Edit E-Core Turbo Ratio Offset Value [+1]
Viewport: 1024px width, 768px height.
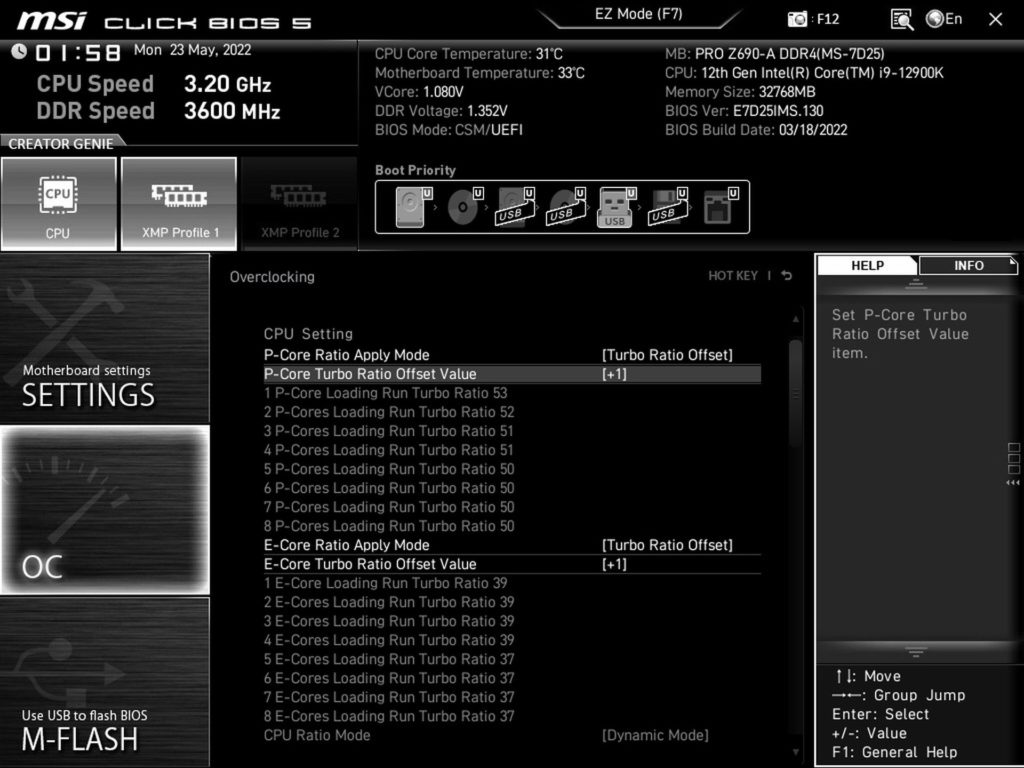(614, 564)
